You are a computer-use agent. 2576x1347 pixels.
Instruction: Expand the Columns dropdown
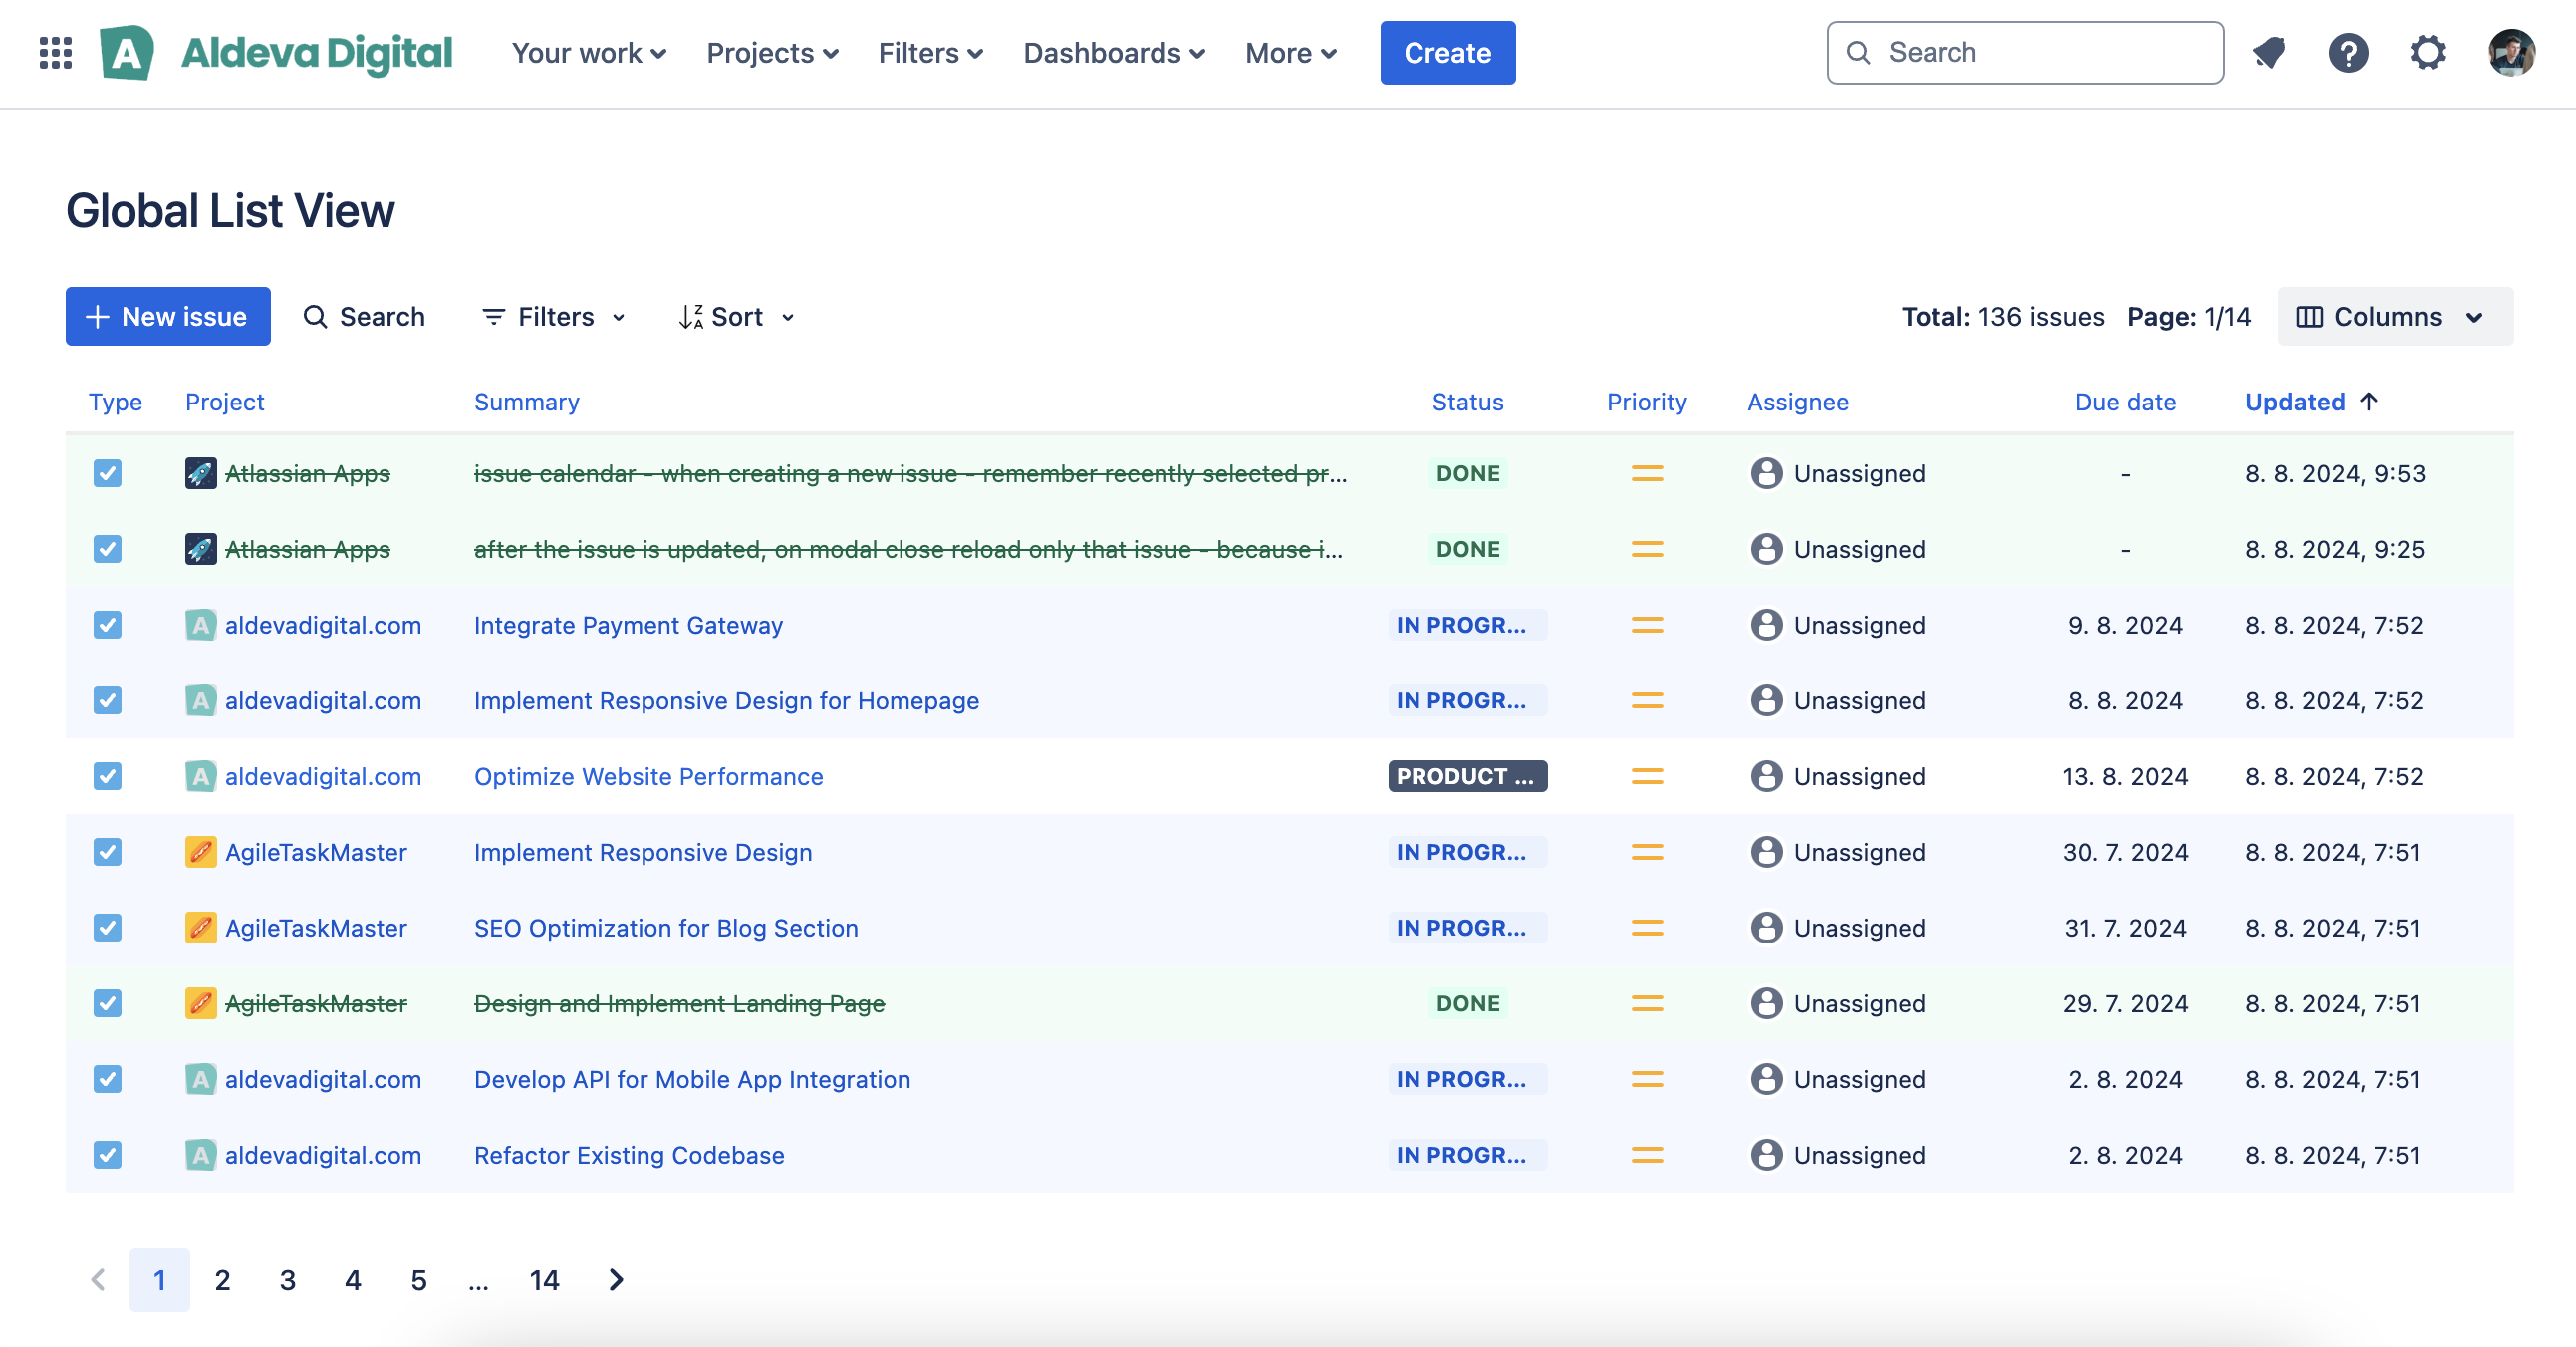point(2394,317)
